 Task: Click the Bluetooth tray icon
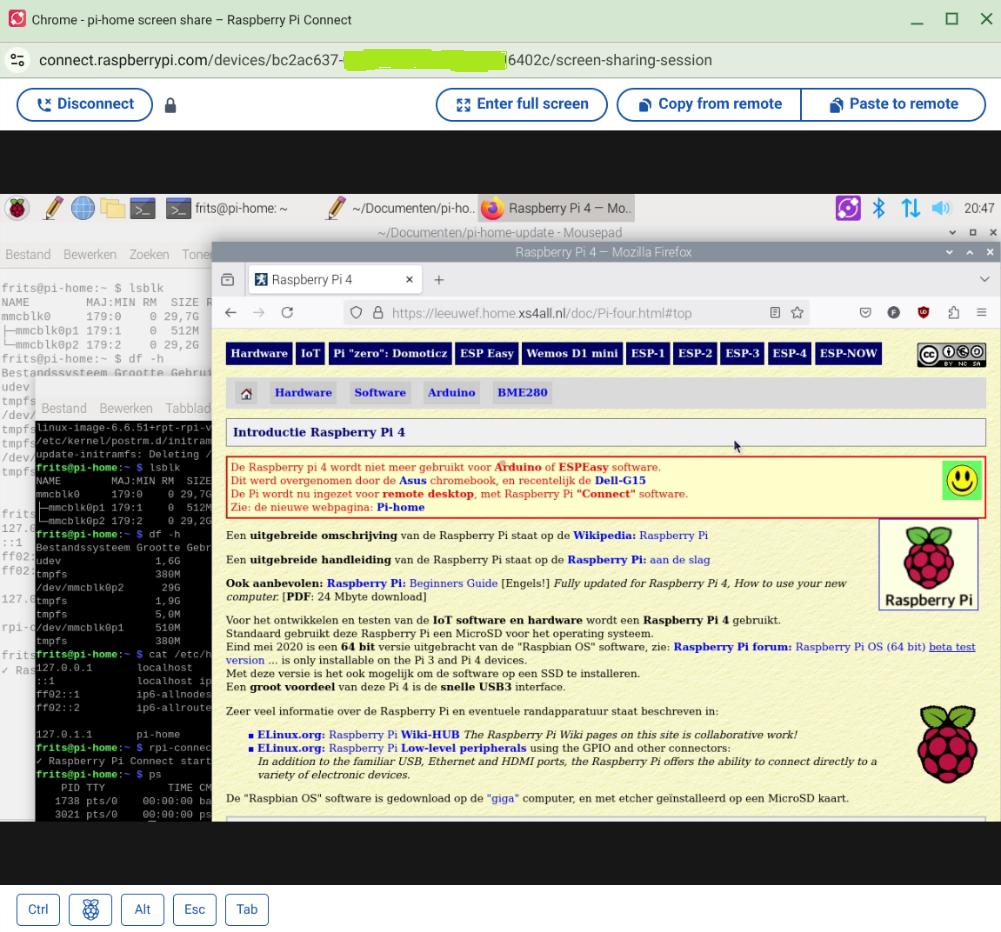point(879,208)
